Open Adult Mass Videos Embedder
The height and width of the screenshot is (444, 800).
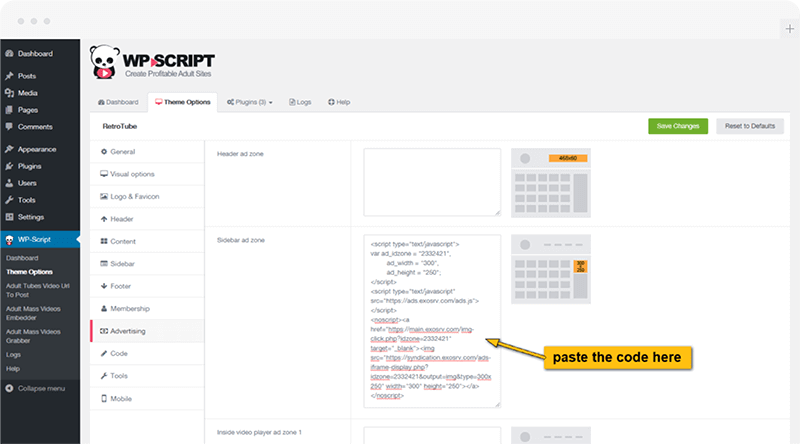coord(33,313)
